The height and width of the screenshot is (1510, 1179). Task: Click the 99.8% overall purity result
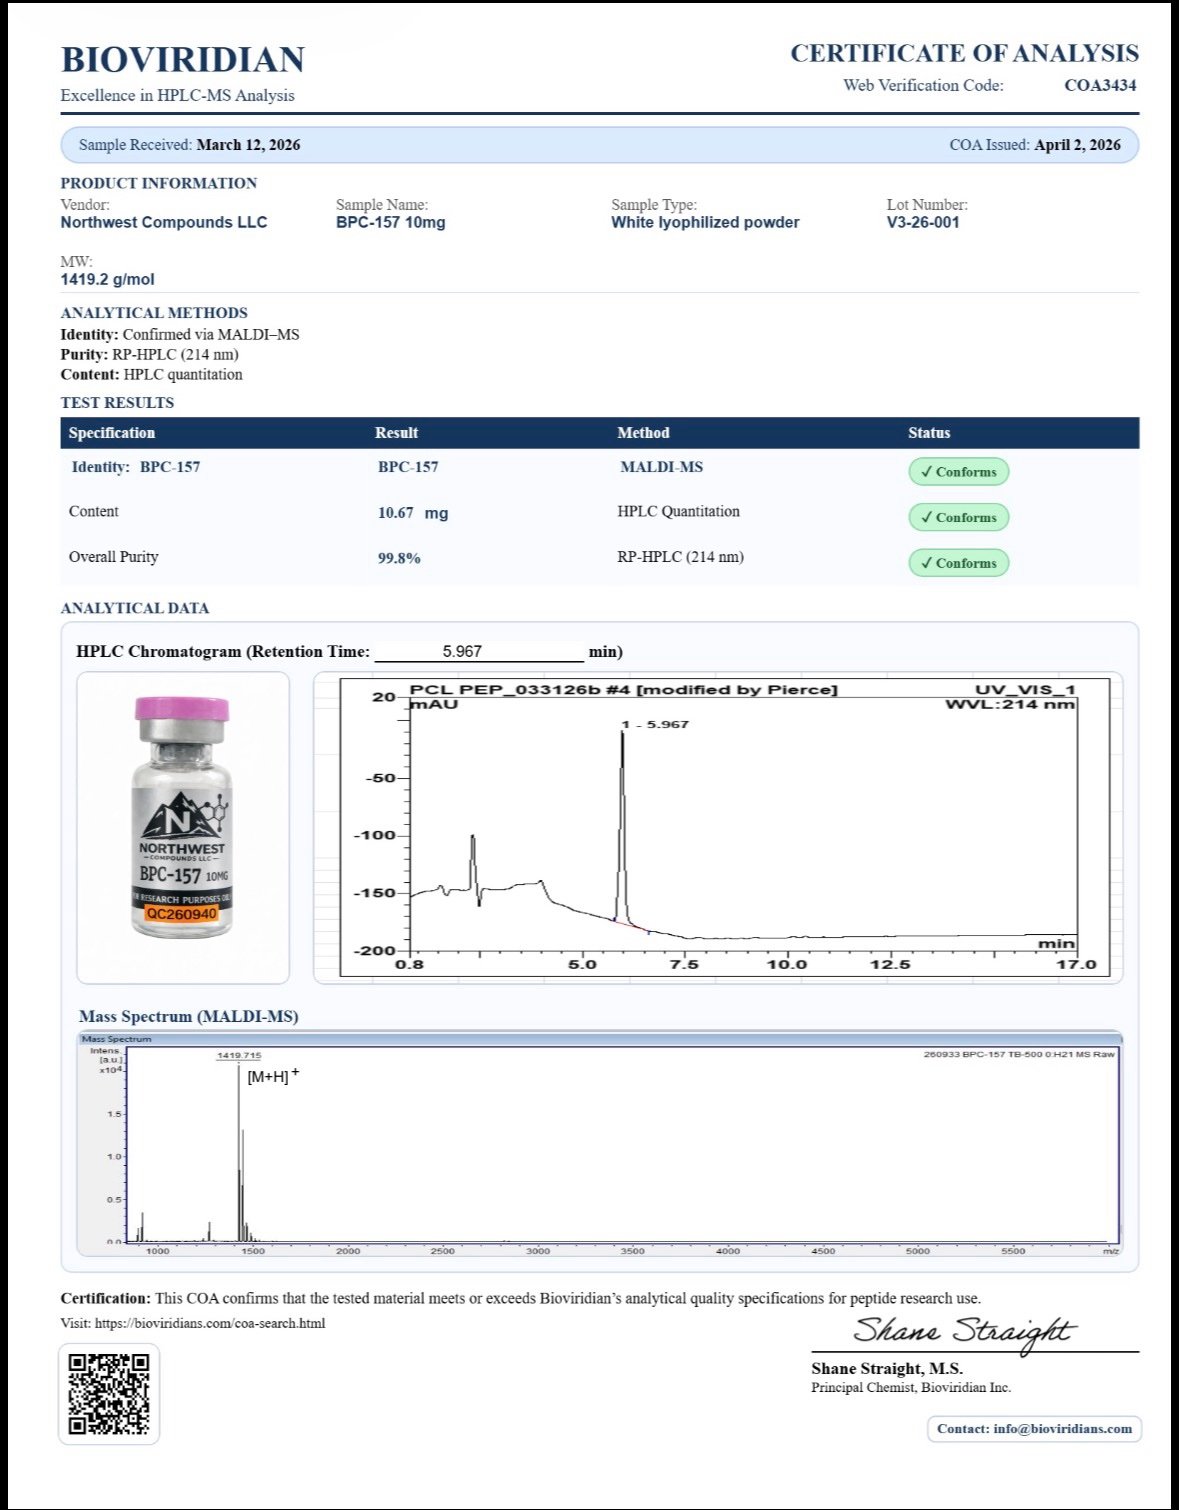[399, 558]
